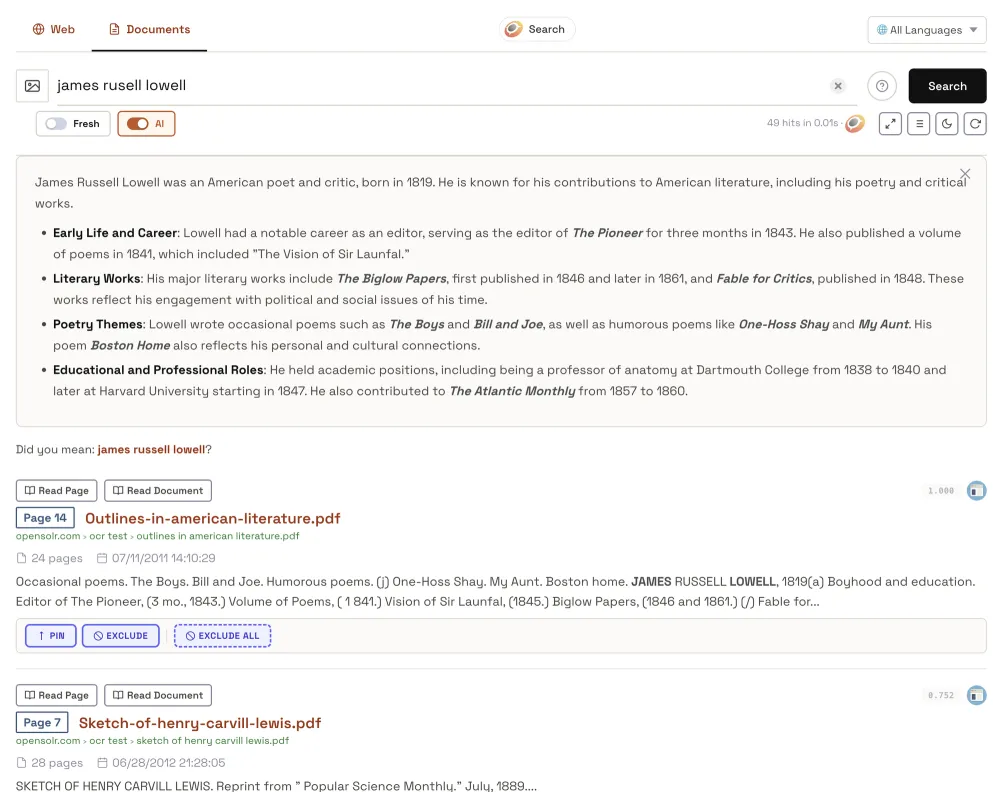The height and width of the screenshot is (792, 1000).
Task: Read Document for Outlines-in-american-literature result
Action: click(x=158, y=490)
